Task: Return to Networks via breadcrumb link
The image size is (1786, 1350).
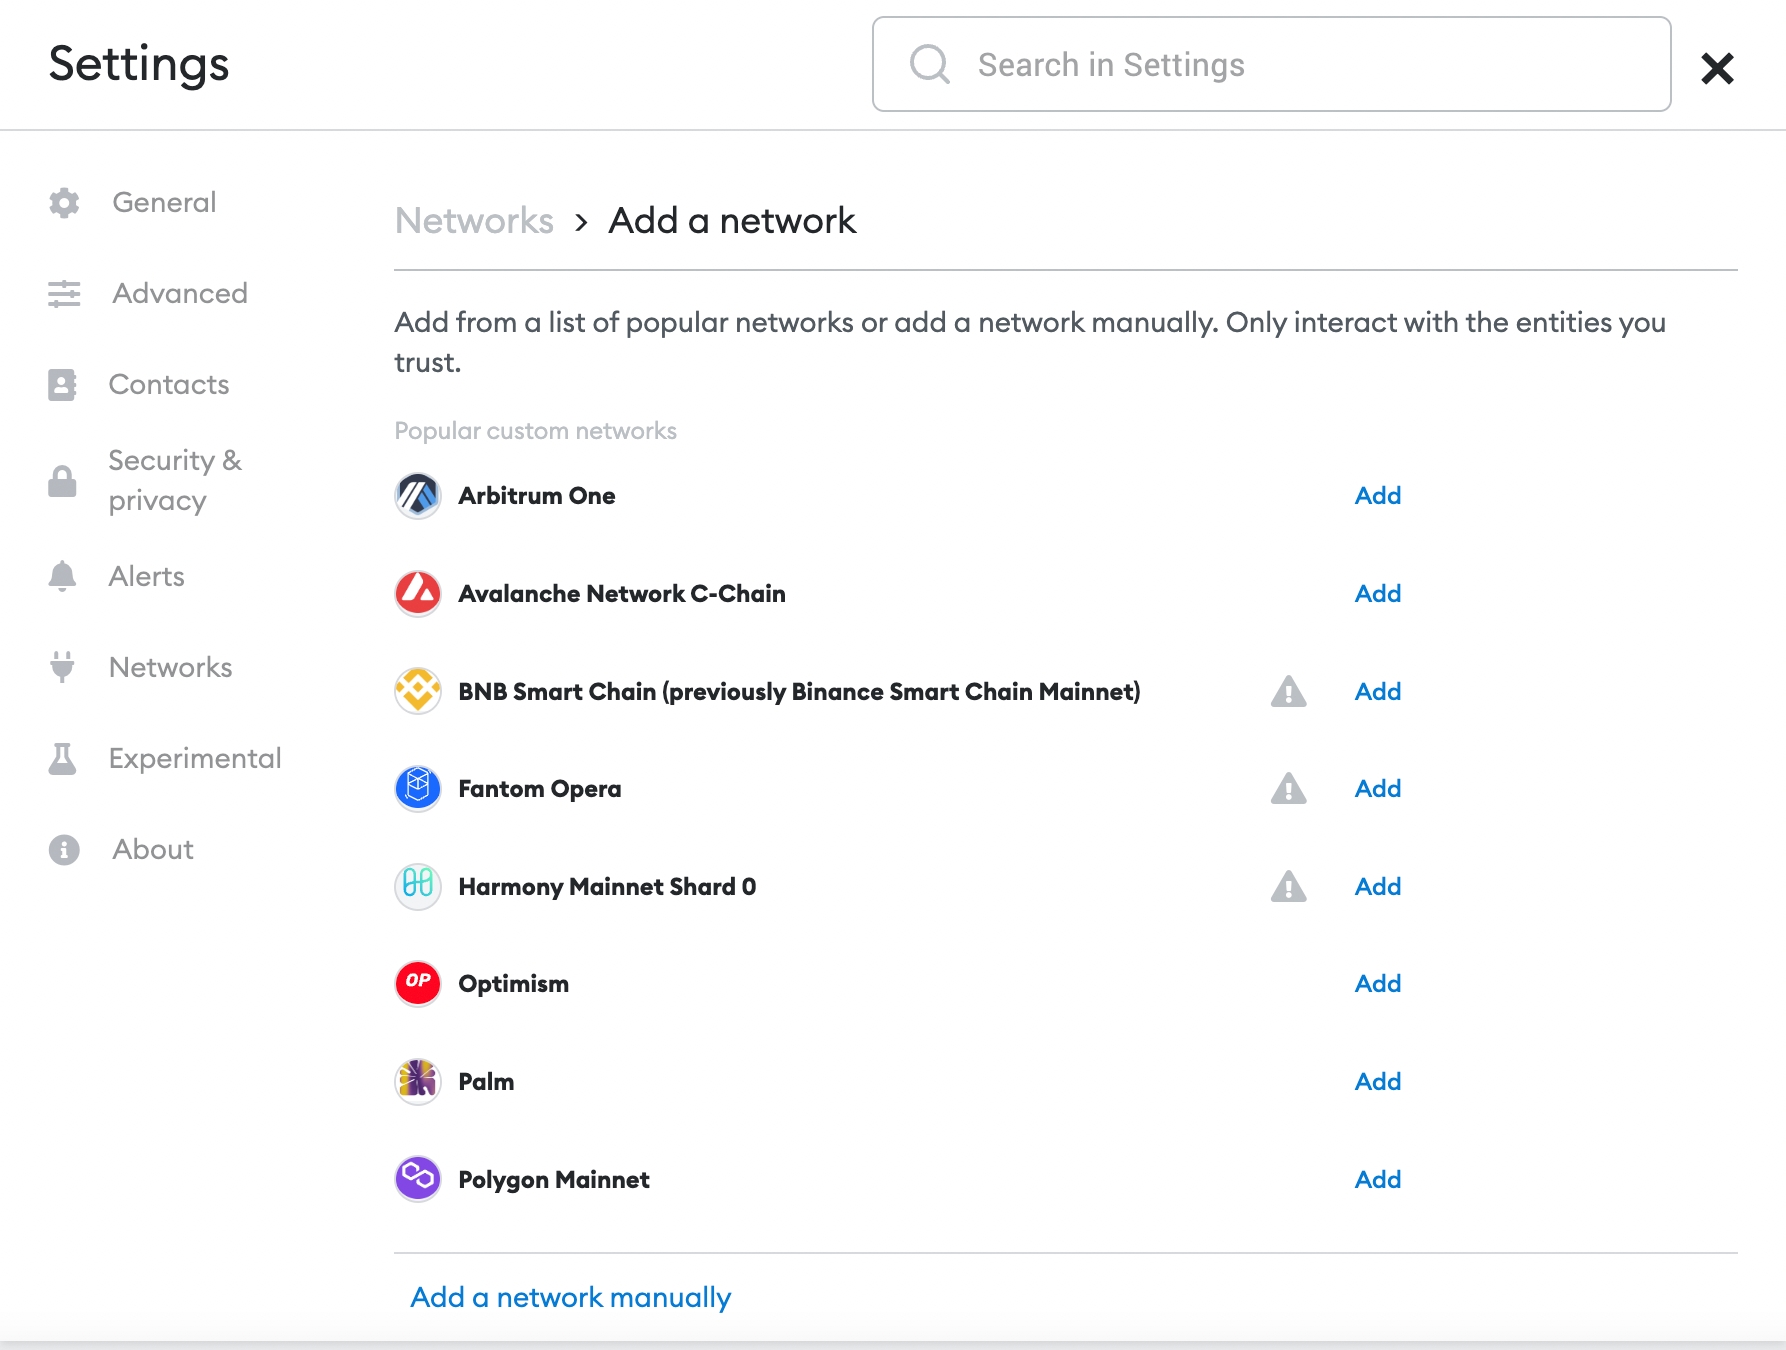Action: (x=474, y=220)
